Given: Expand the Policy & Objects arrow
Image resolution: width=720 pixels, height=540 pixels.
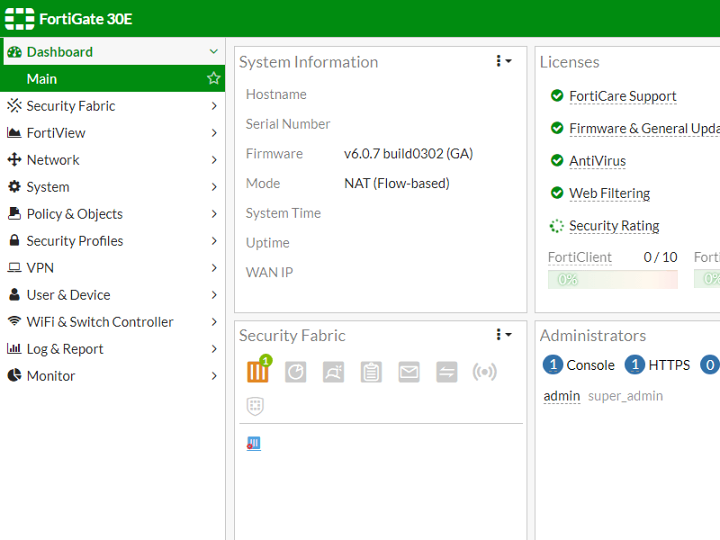Looking at the screenshot, I should (x=214, y=214).
